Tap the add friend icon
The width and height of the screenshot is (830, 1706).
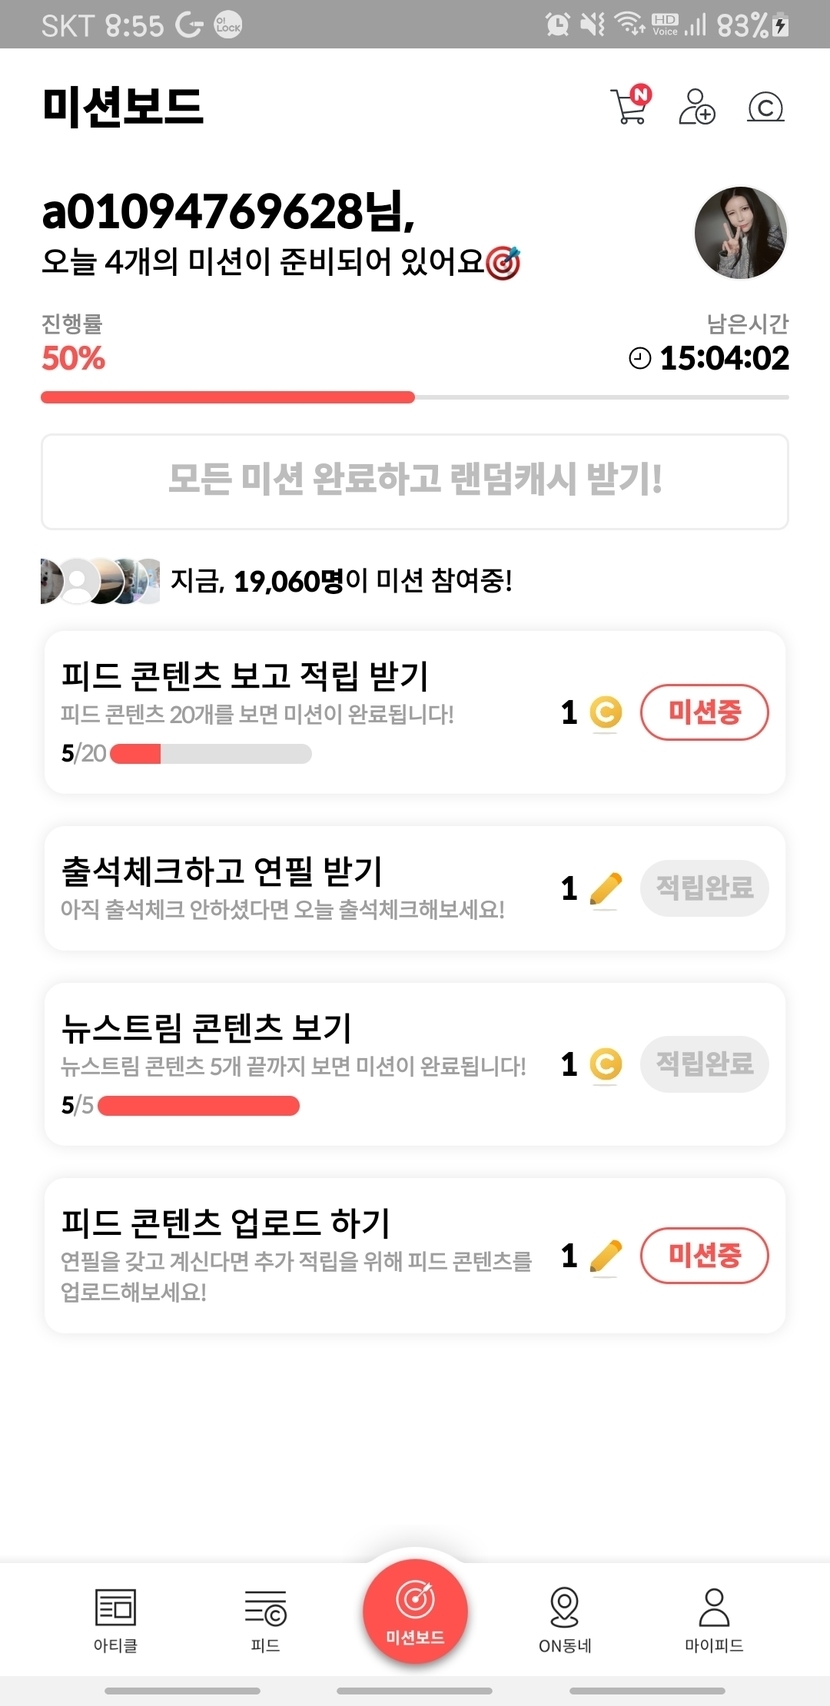click(697, 106)
